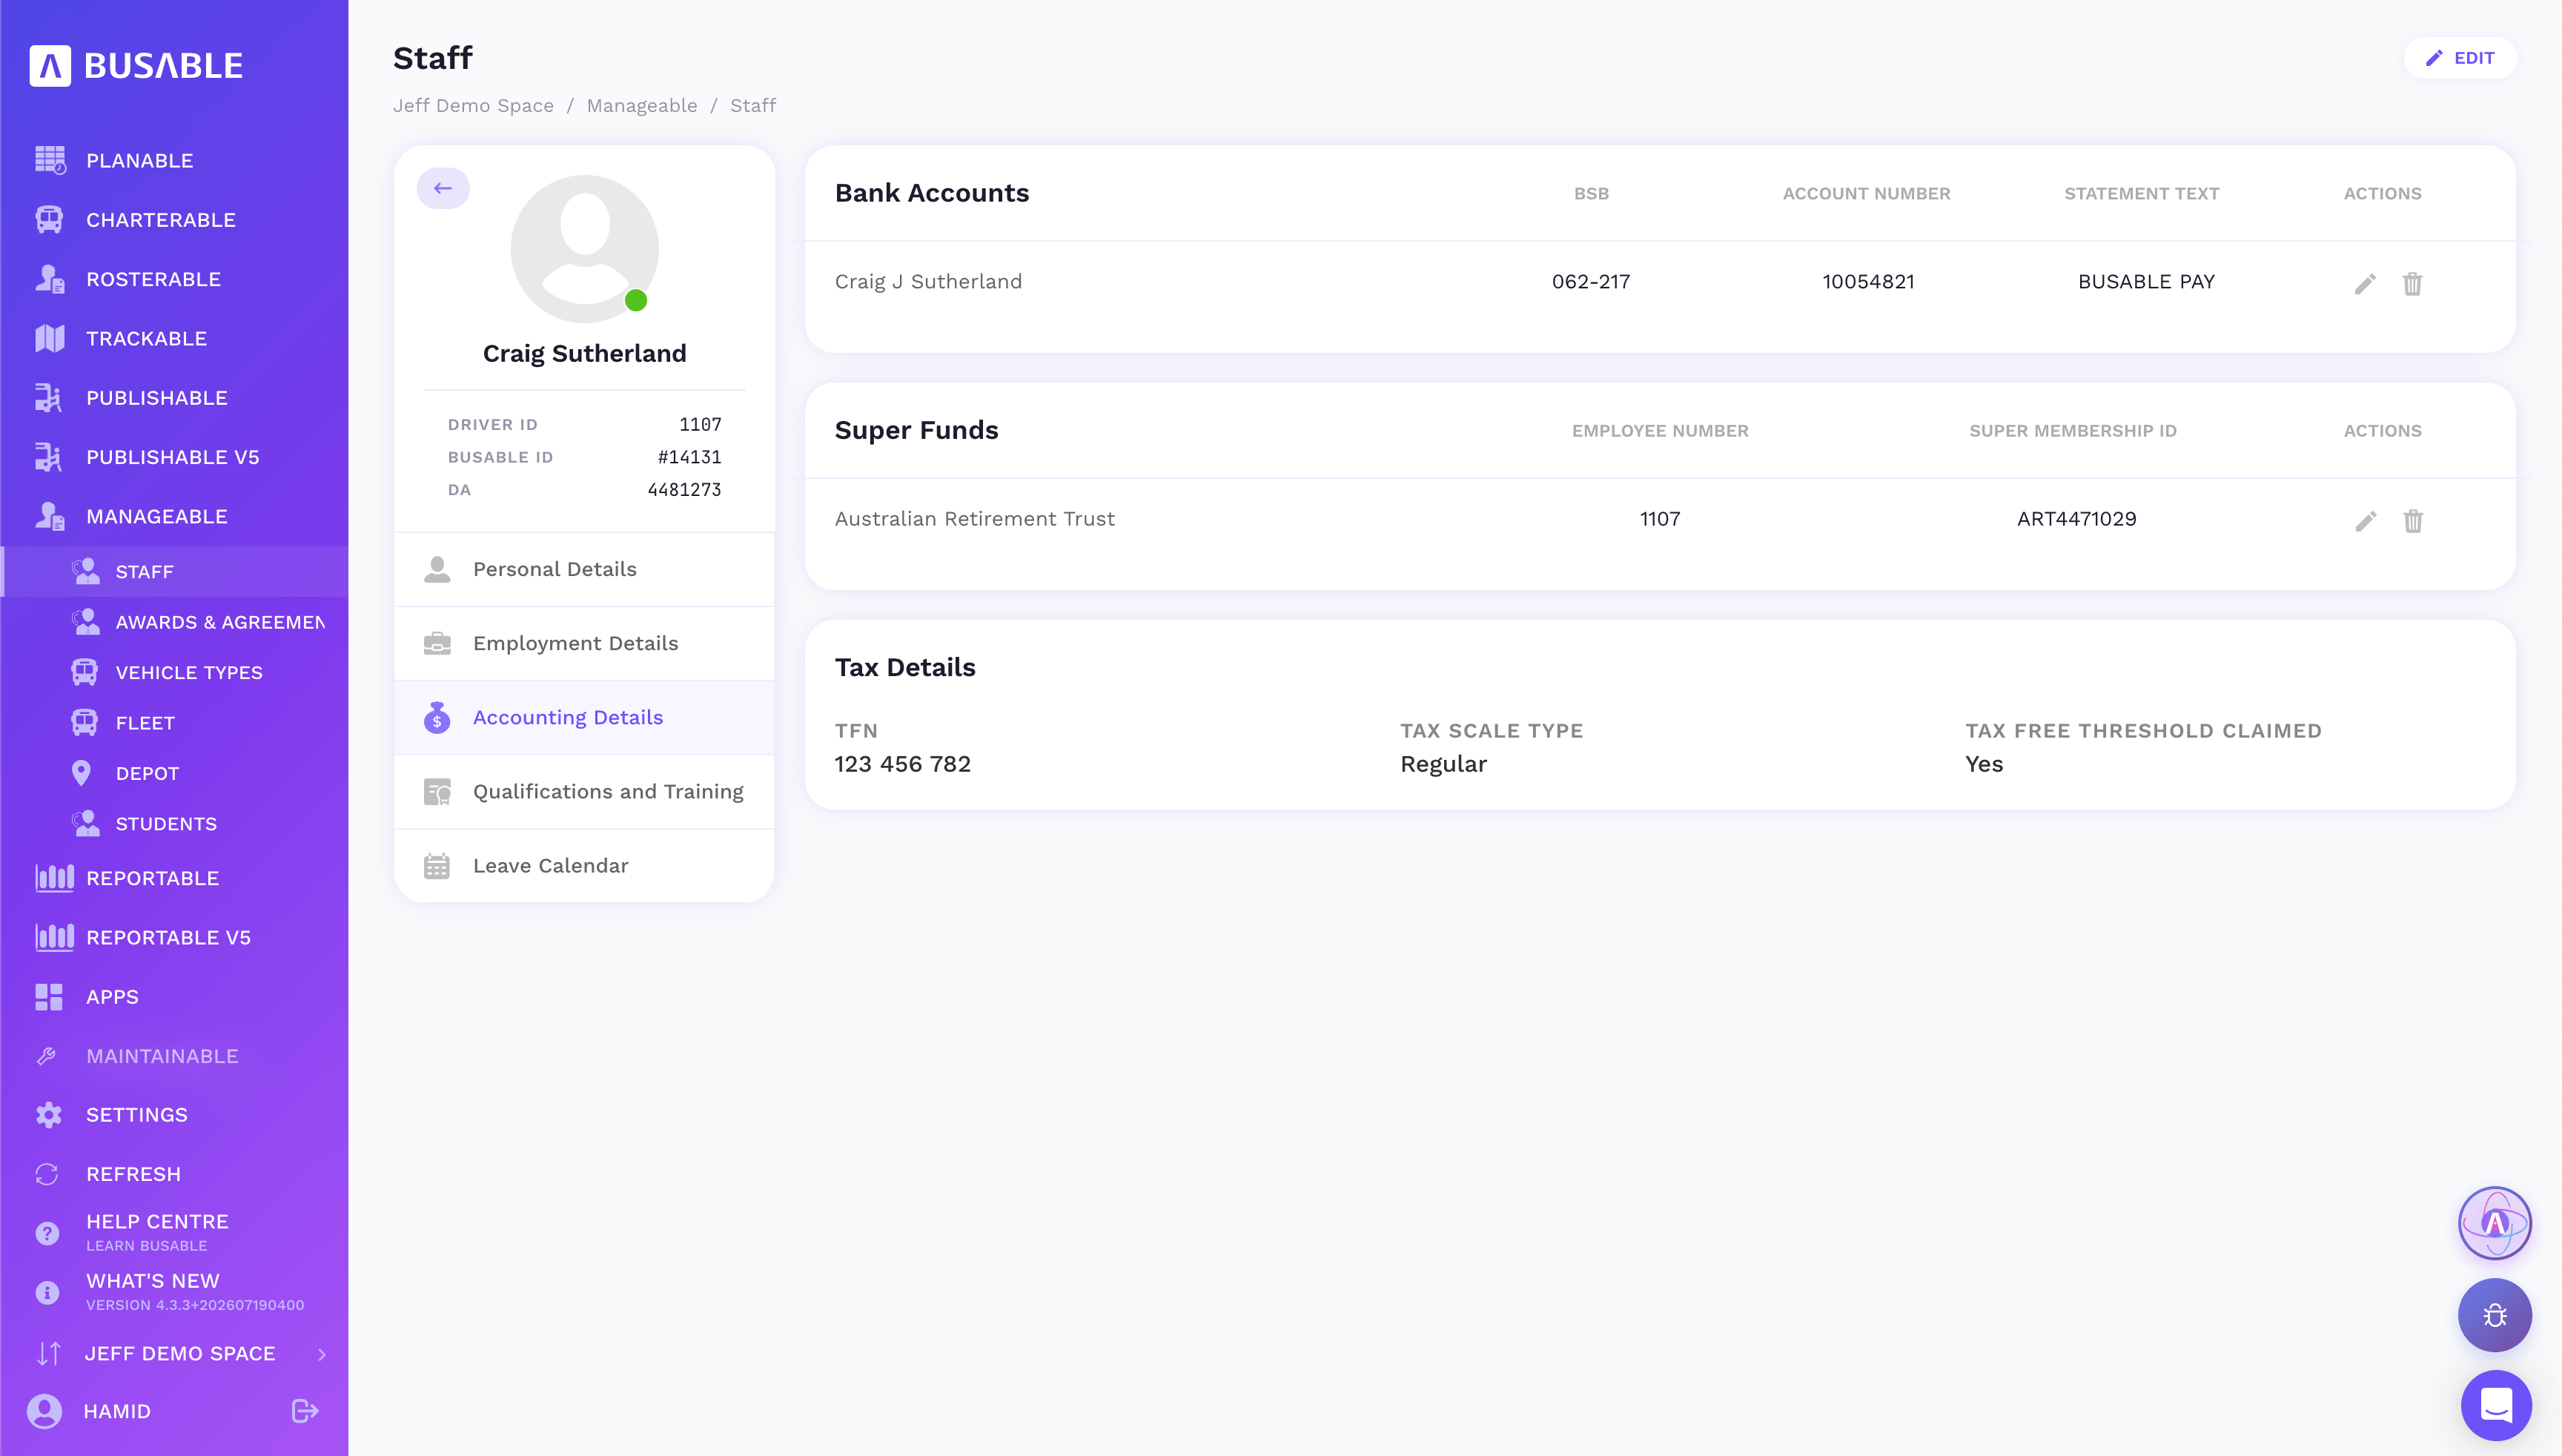
Task: Open Settings in sidebar
Action: click(174, 1115)
